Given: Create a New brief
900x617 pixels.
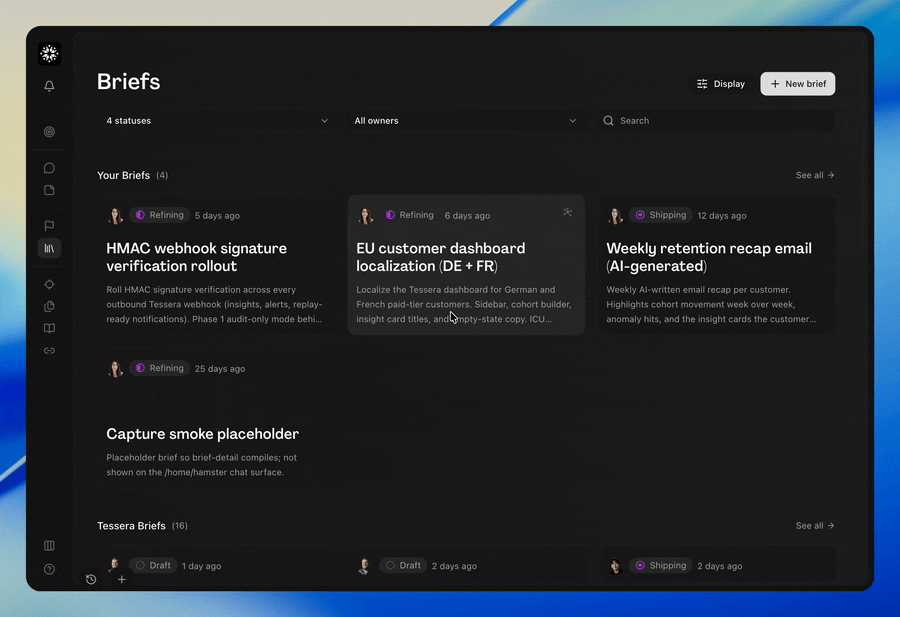Looking at the screenshot, I should click(x=797, y=84).
